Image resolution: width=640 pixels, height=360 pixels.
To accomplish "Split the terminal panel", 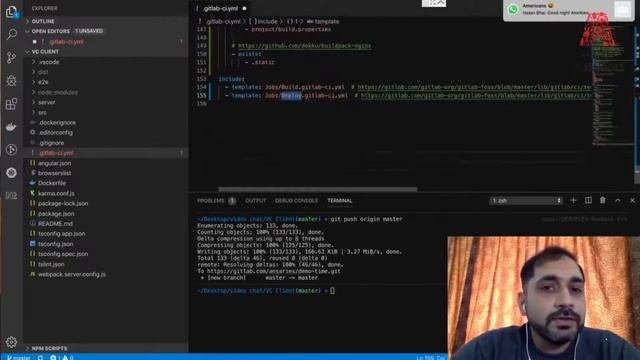I will 588,200.
